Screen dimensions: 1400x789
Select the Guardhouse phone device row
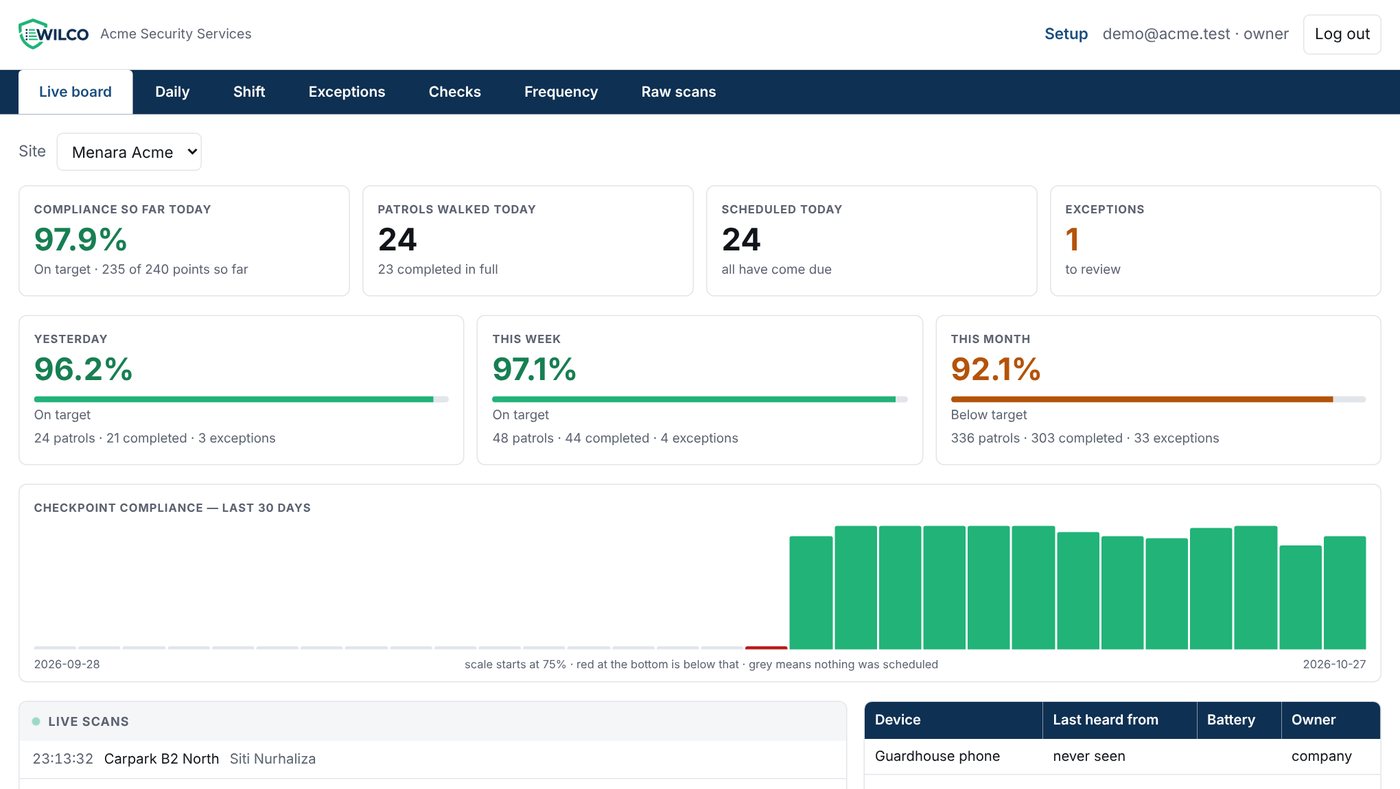(x=1122, y=757)
